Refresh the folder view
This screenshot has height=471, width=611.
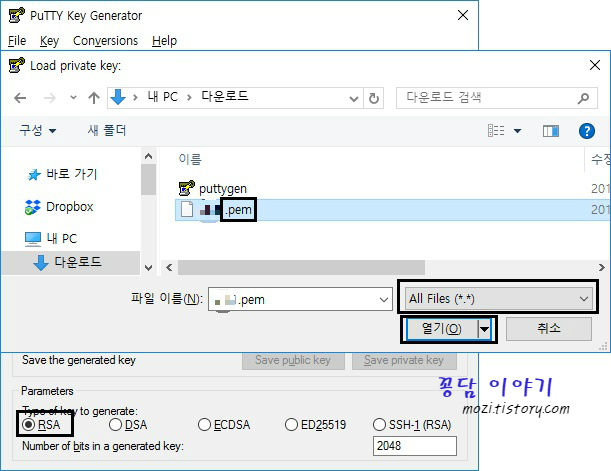[374, 98]
